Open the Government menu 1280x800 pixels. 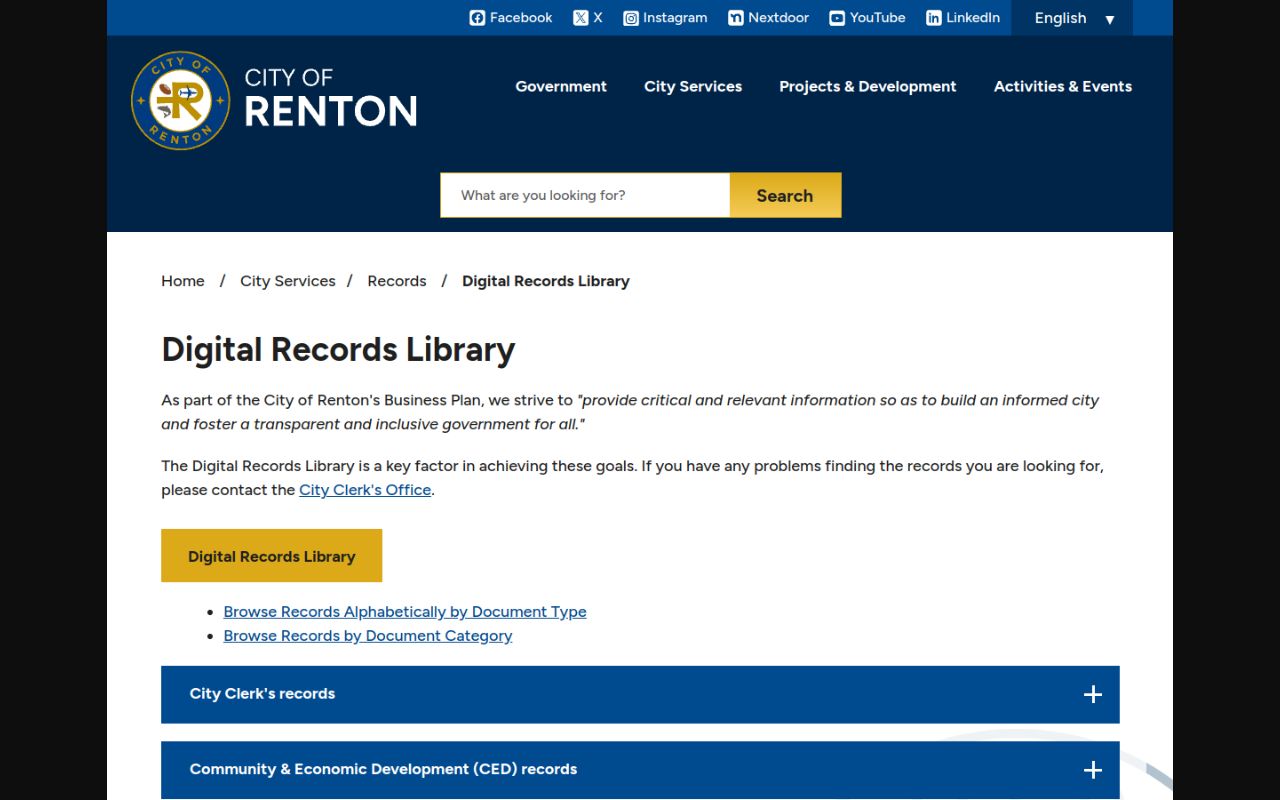561,86
